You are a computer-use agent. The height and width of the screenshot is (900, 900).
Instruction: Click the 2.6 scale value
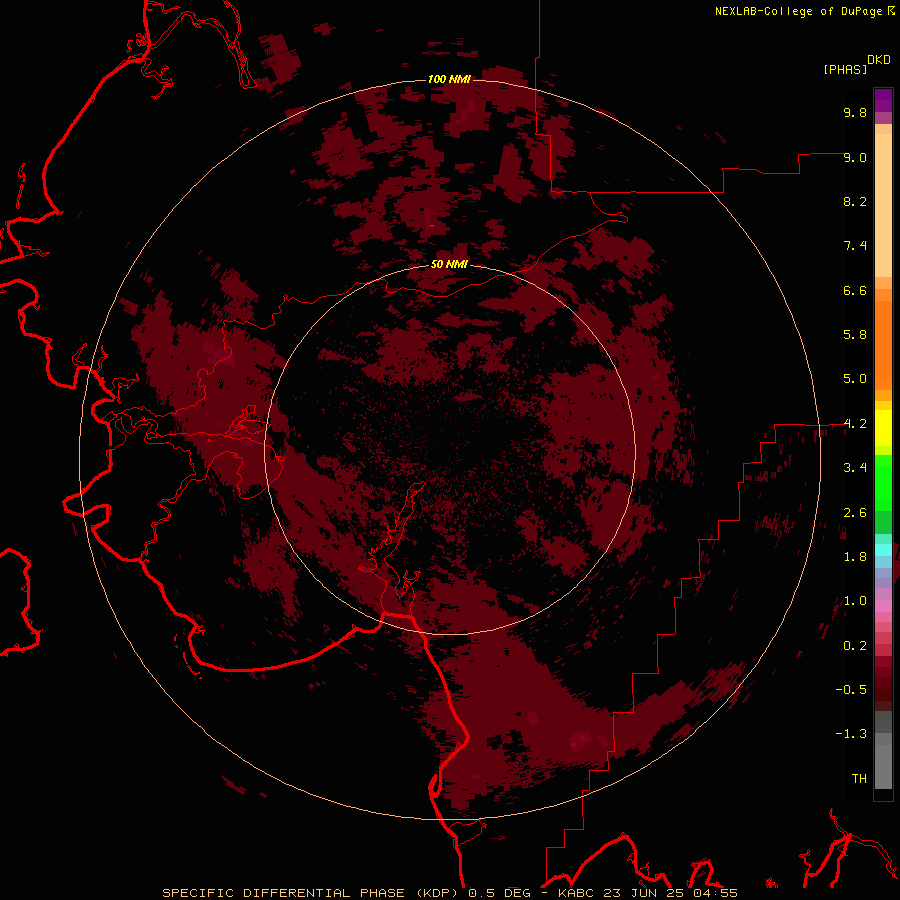[x=855, y=513]
